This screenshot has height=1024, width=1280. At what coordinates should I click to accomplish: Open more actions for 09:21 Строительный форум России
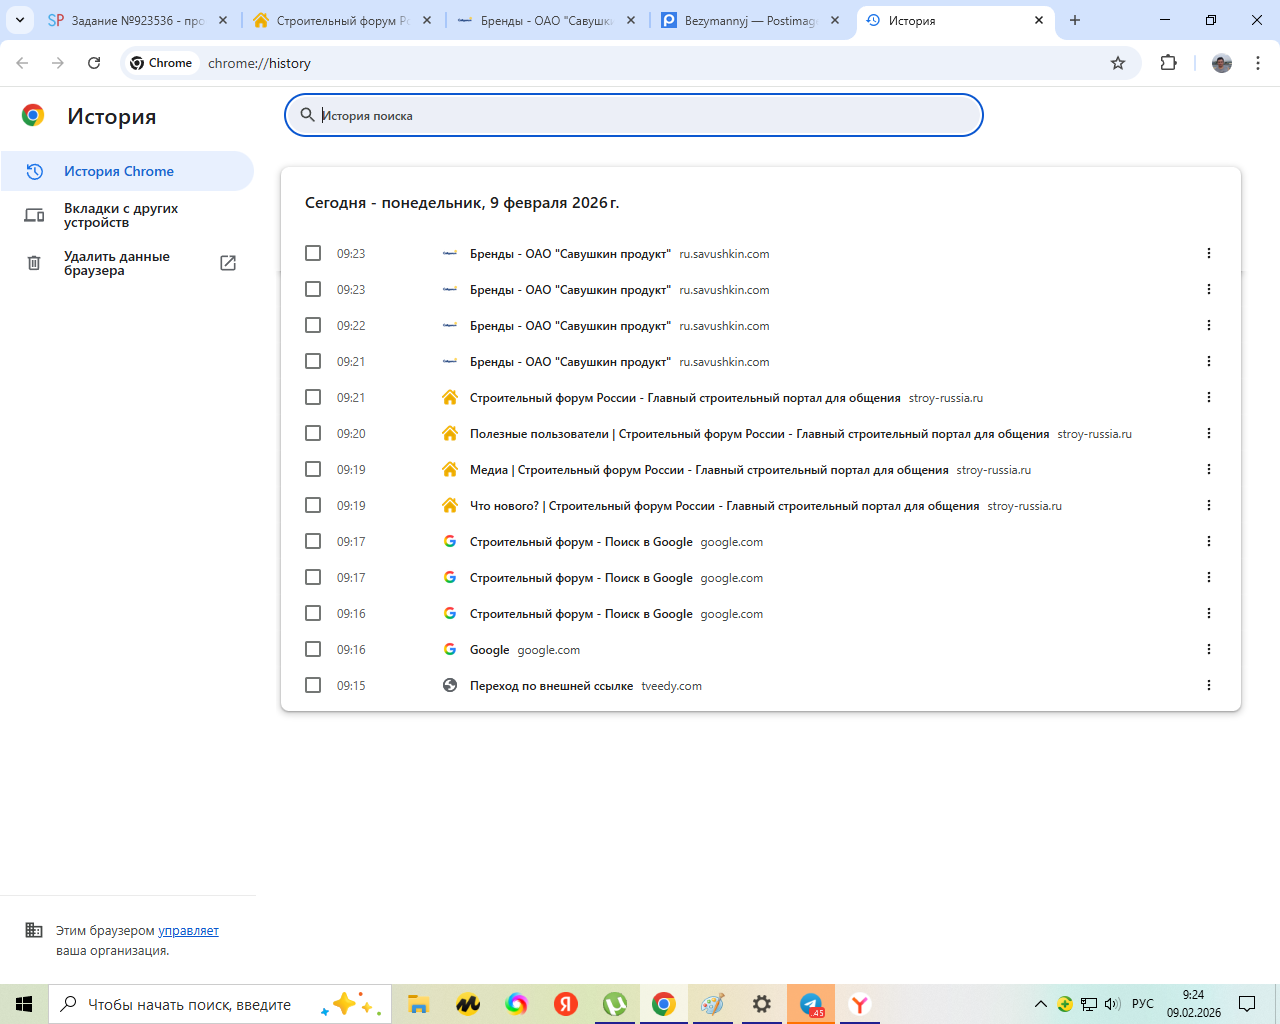(1209, 397)
